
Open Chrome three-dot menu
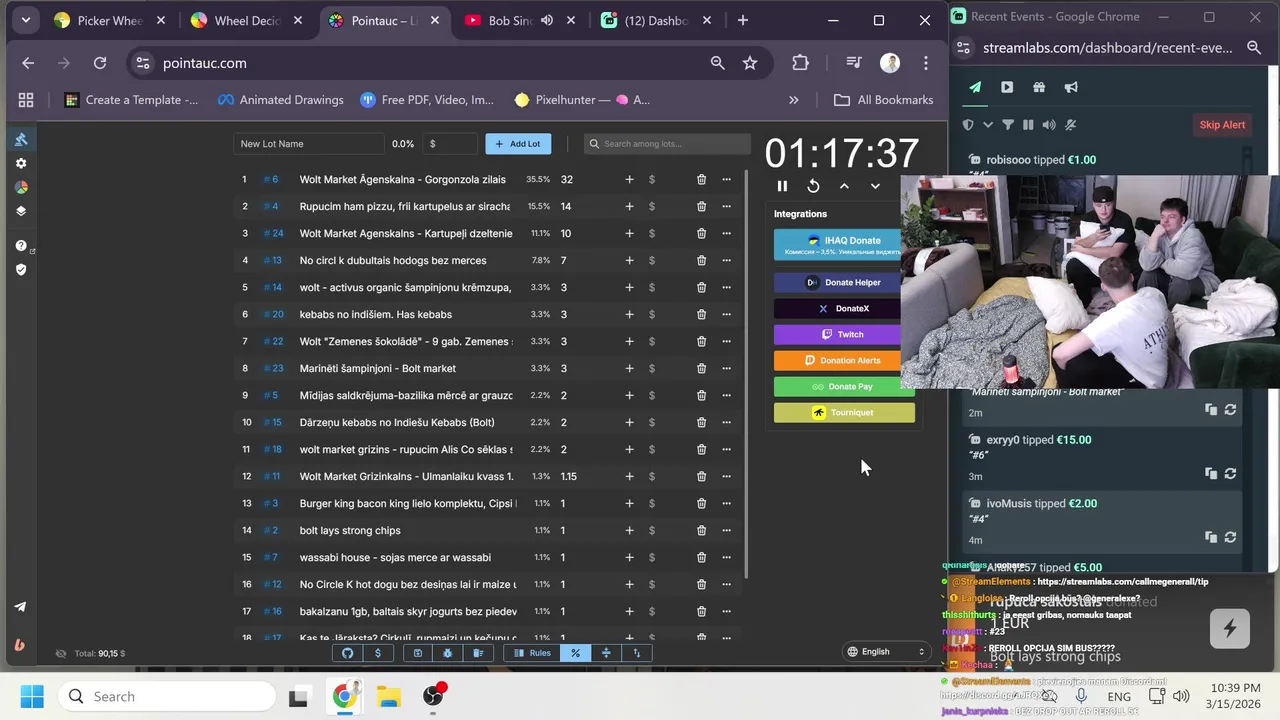click(x=926, y=63)
